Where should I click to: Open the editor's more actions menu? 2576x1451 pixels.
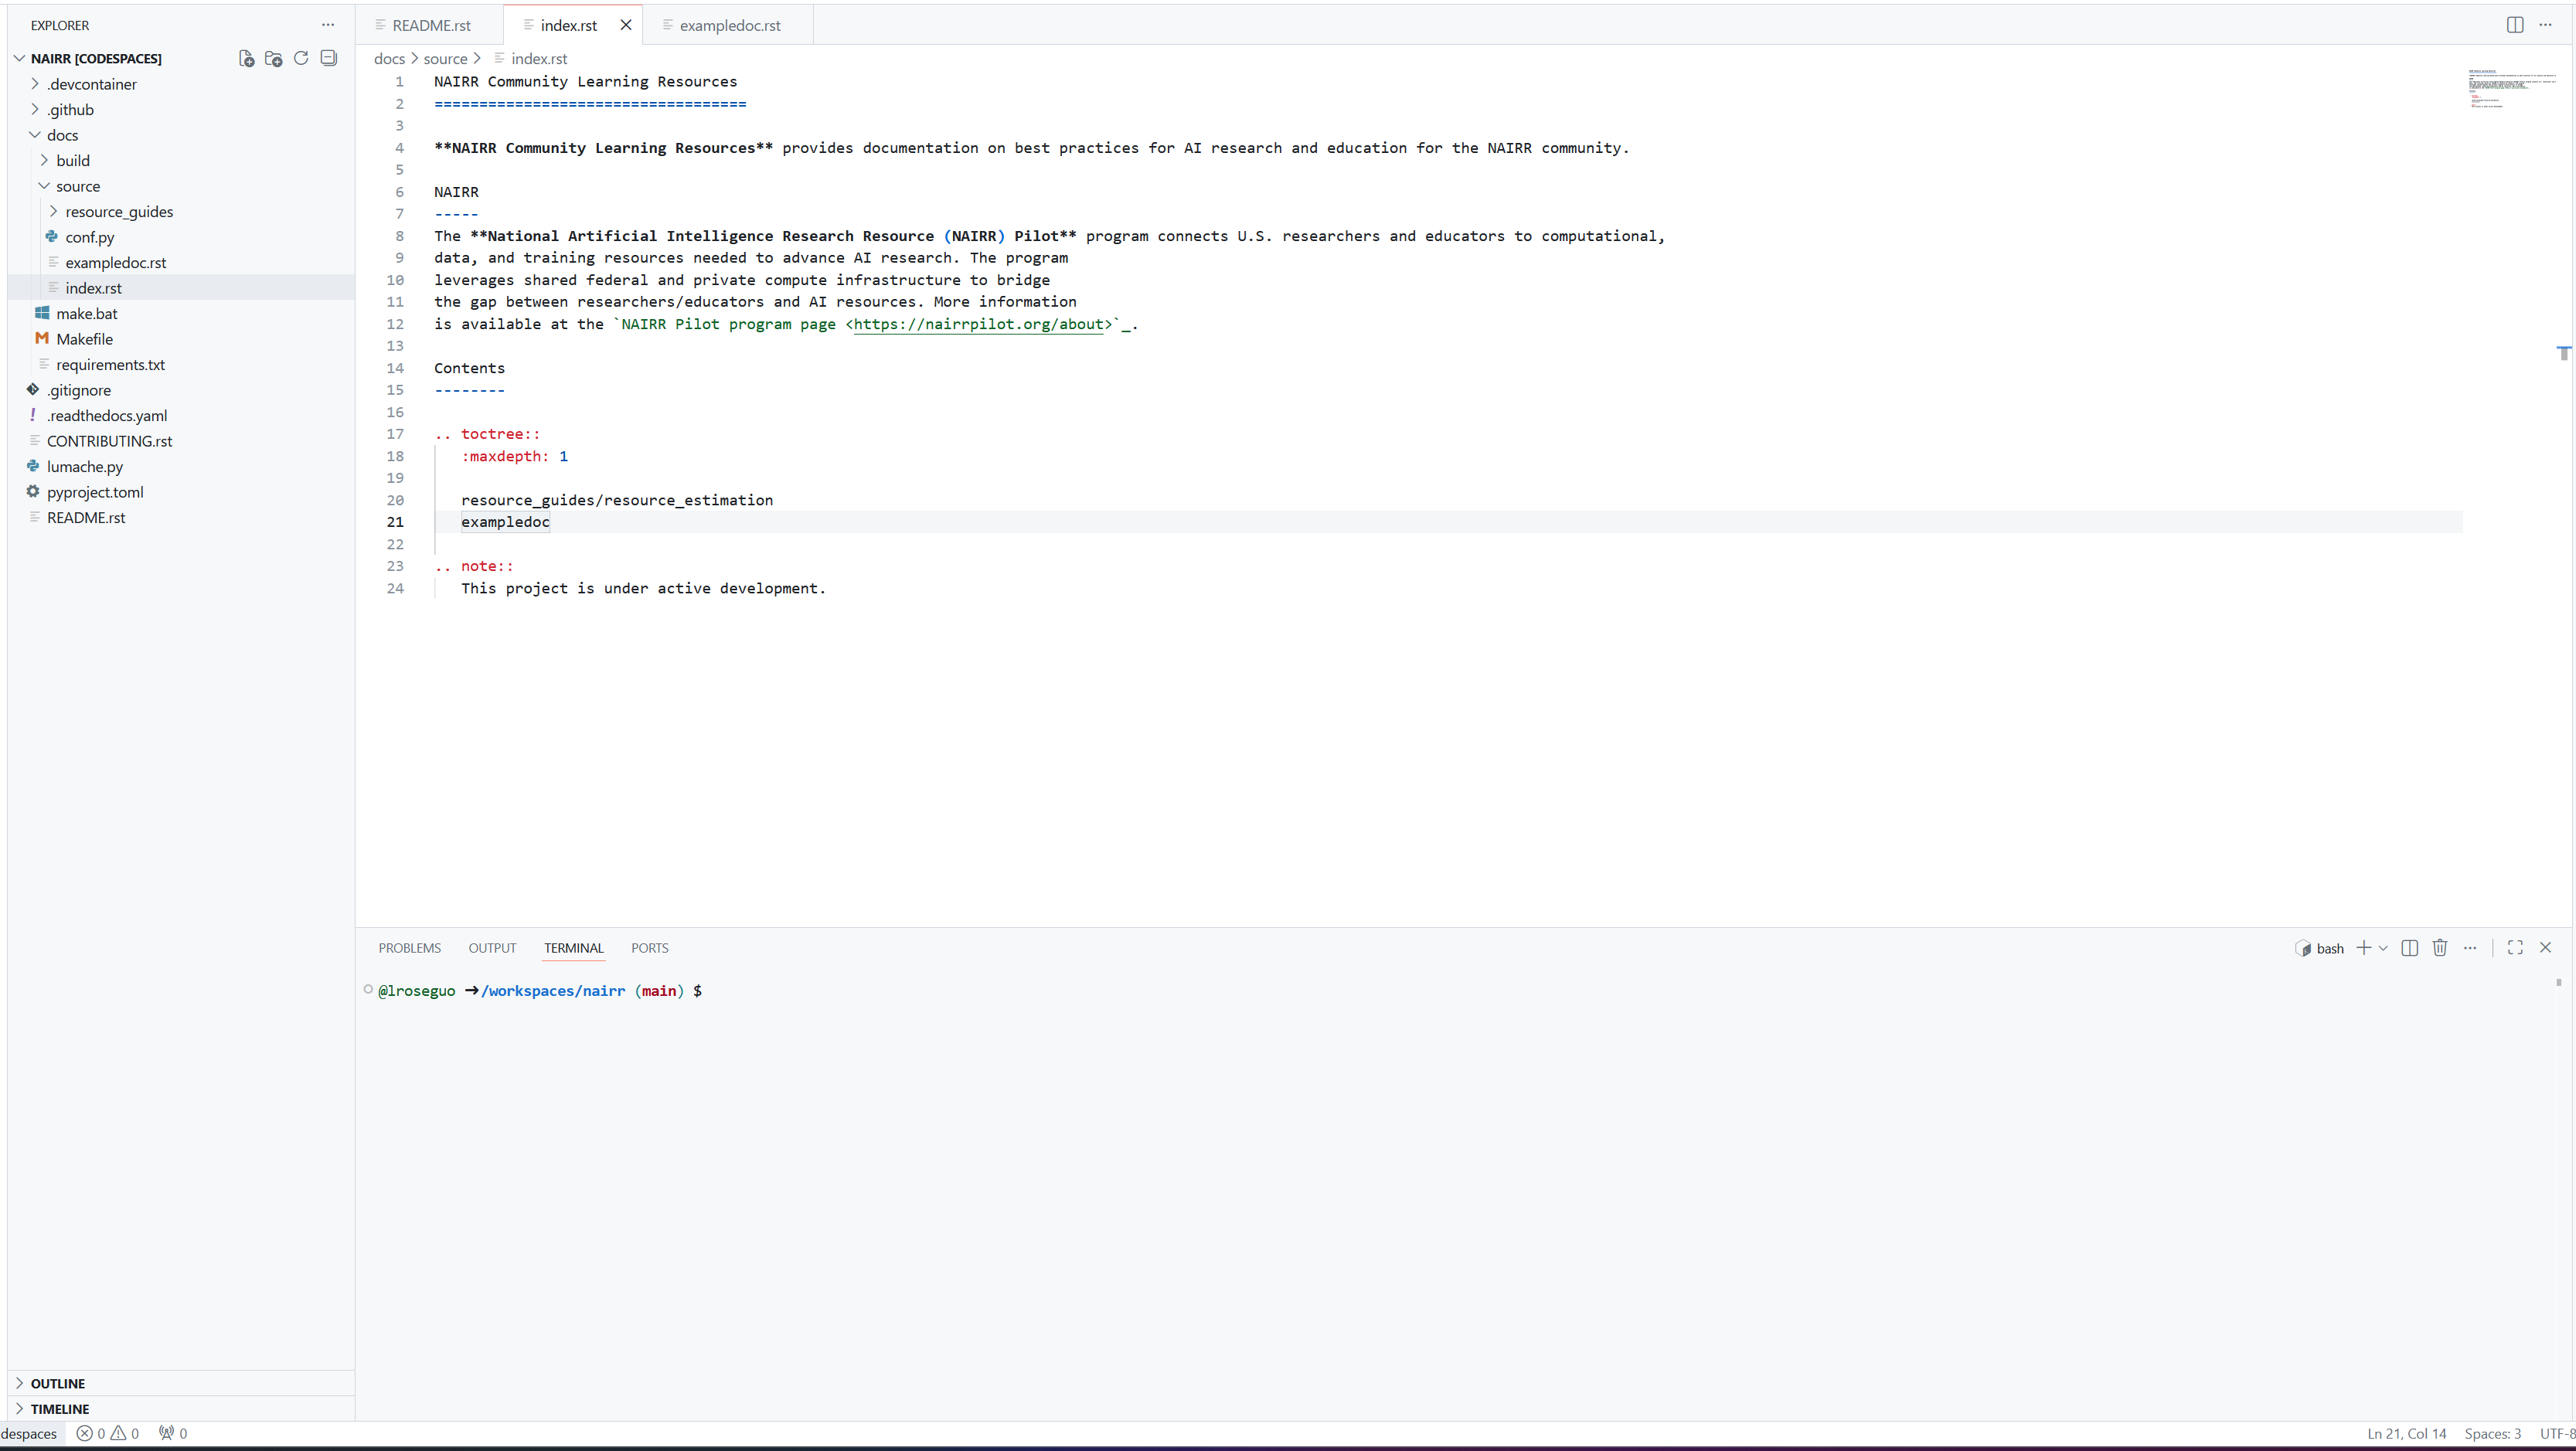click(2545, 25)
